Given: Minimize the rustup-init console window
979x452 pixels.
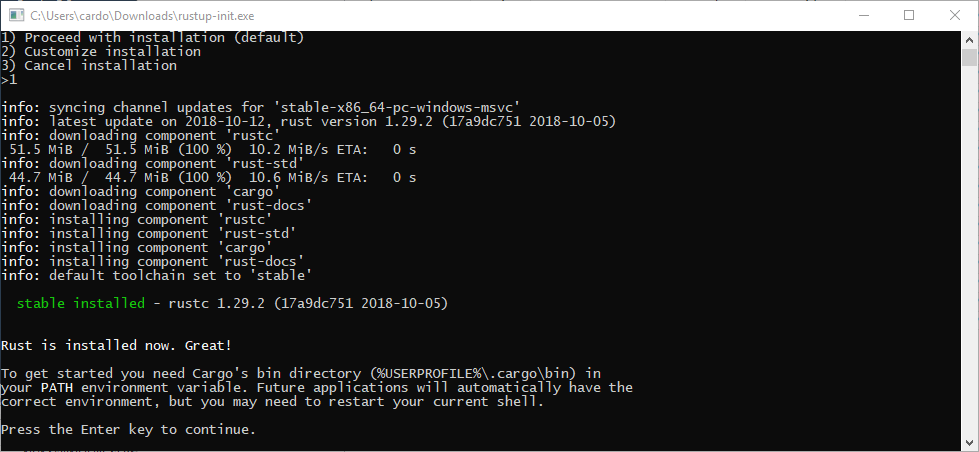Looking at the screenshot, I should (x=863, y=16).
